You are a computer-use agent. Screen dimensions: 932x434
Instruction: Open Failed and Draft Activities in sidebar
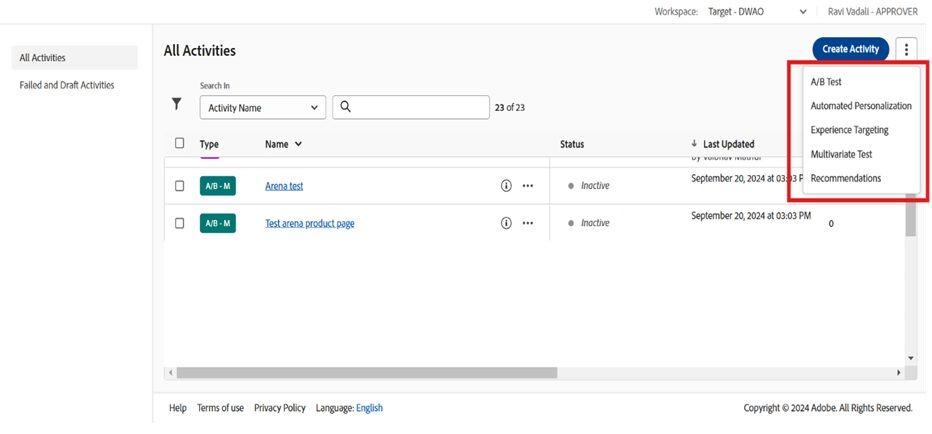67,85
